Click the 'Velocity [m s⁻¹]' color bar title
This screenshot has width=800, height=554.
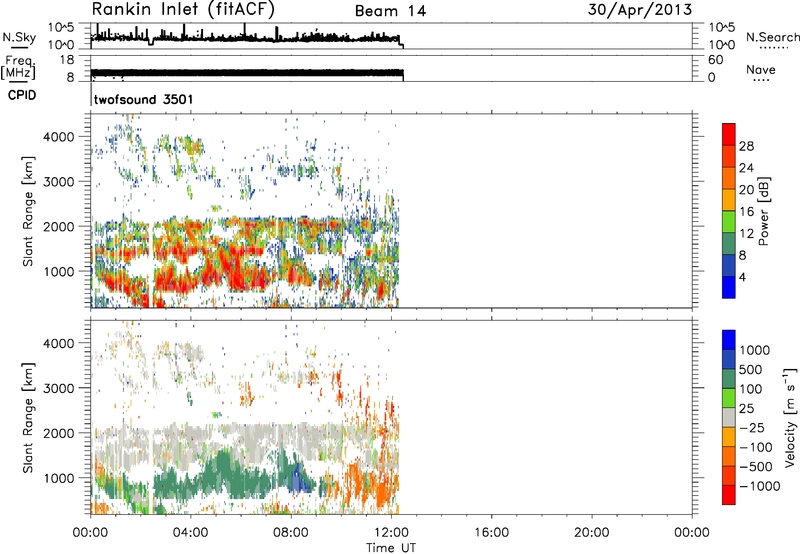point(790,417)
